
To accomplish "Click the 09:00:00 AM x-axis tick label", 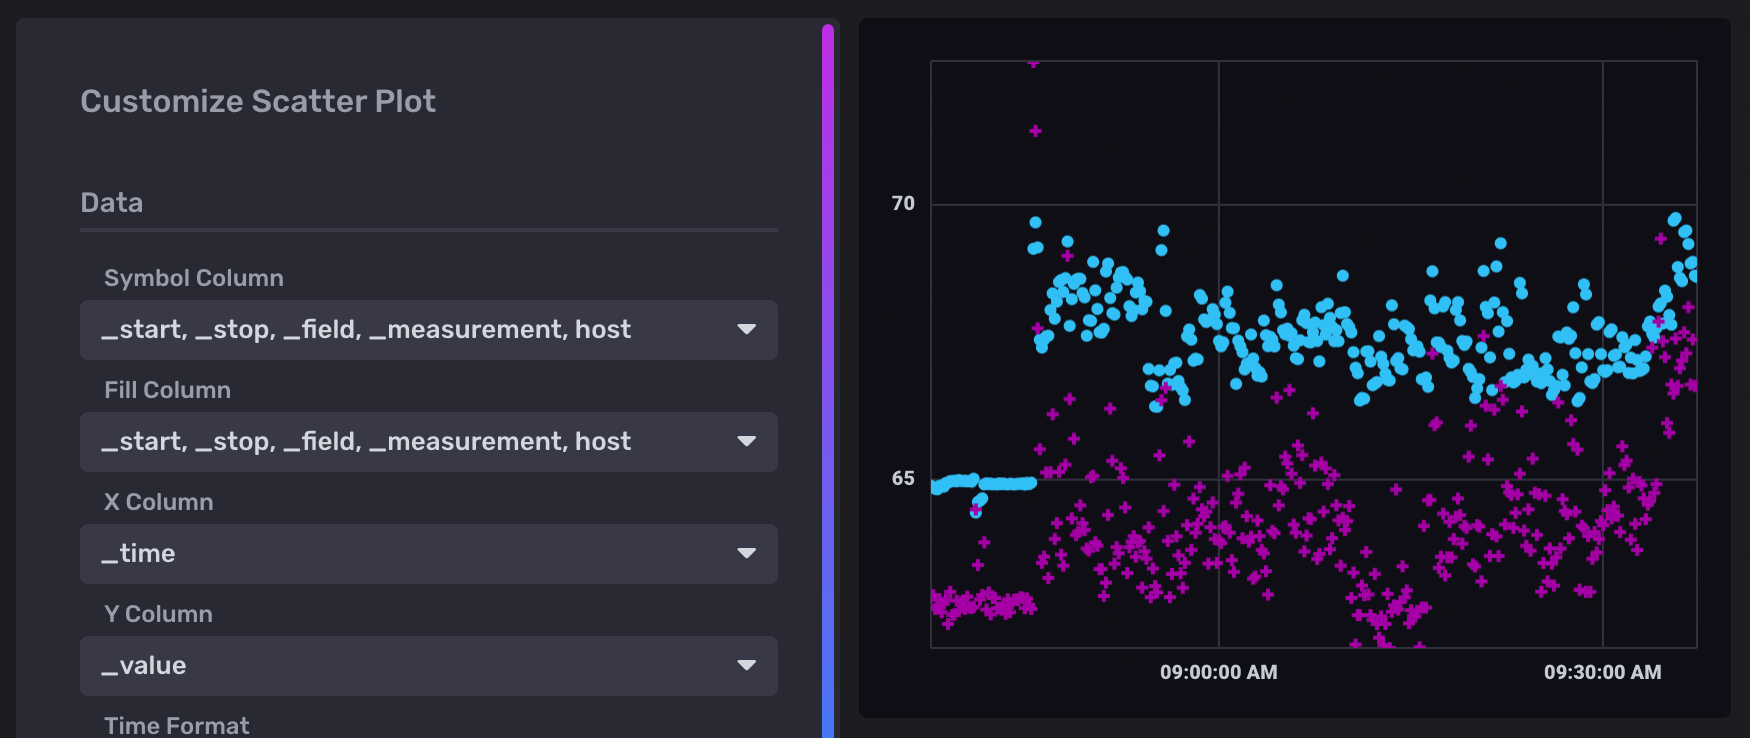I will (1218, 672).
